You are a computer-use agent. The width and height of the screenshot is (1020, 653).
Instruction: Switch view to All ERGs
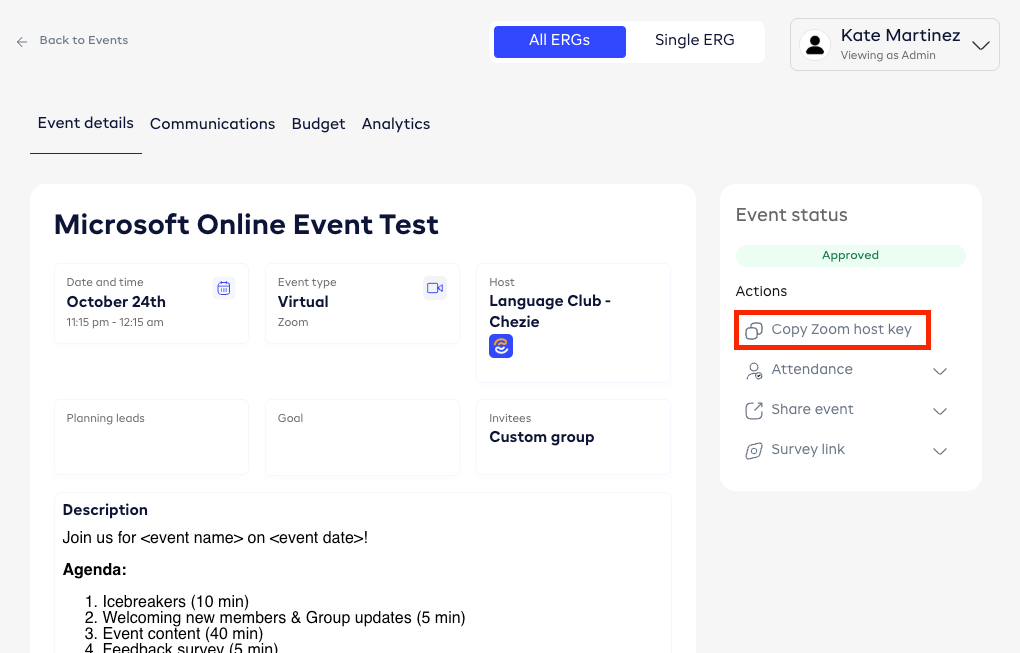pyautogui.click(x=560, y=41)
